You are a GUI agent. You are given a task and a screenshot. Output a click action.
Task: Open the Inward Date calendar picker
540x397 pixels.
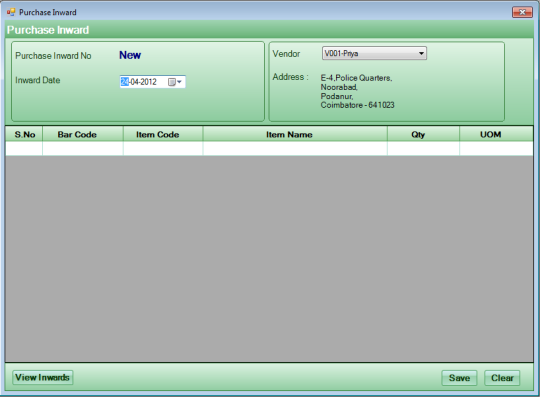pyautogui.click(x=175, y=82)
